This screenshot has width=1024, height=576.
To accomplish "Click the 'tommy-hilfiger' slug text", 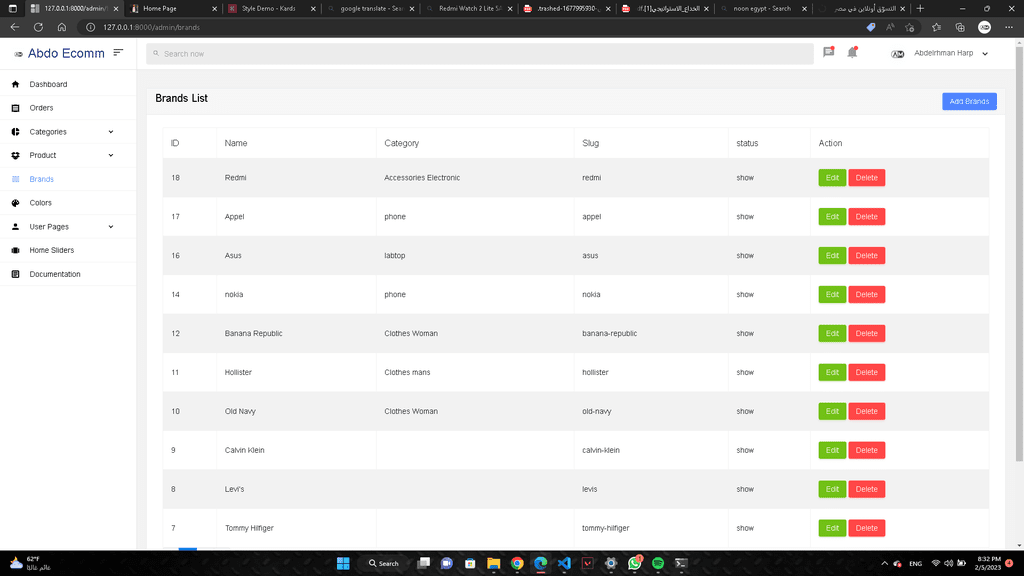I will 605,528.
